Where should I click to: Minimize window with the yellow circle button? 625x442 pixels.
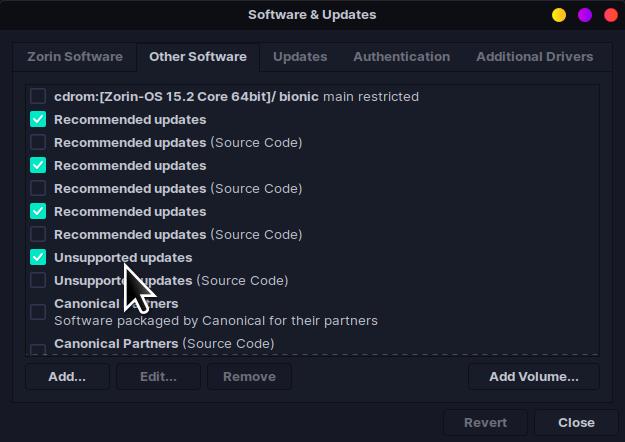(x=559, y=15)
